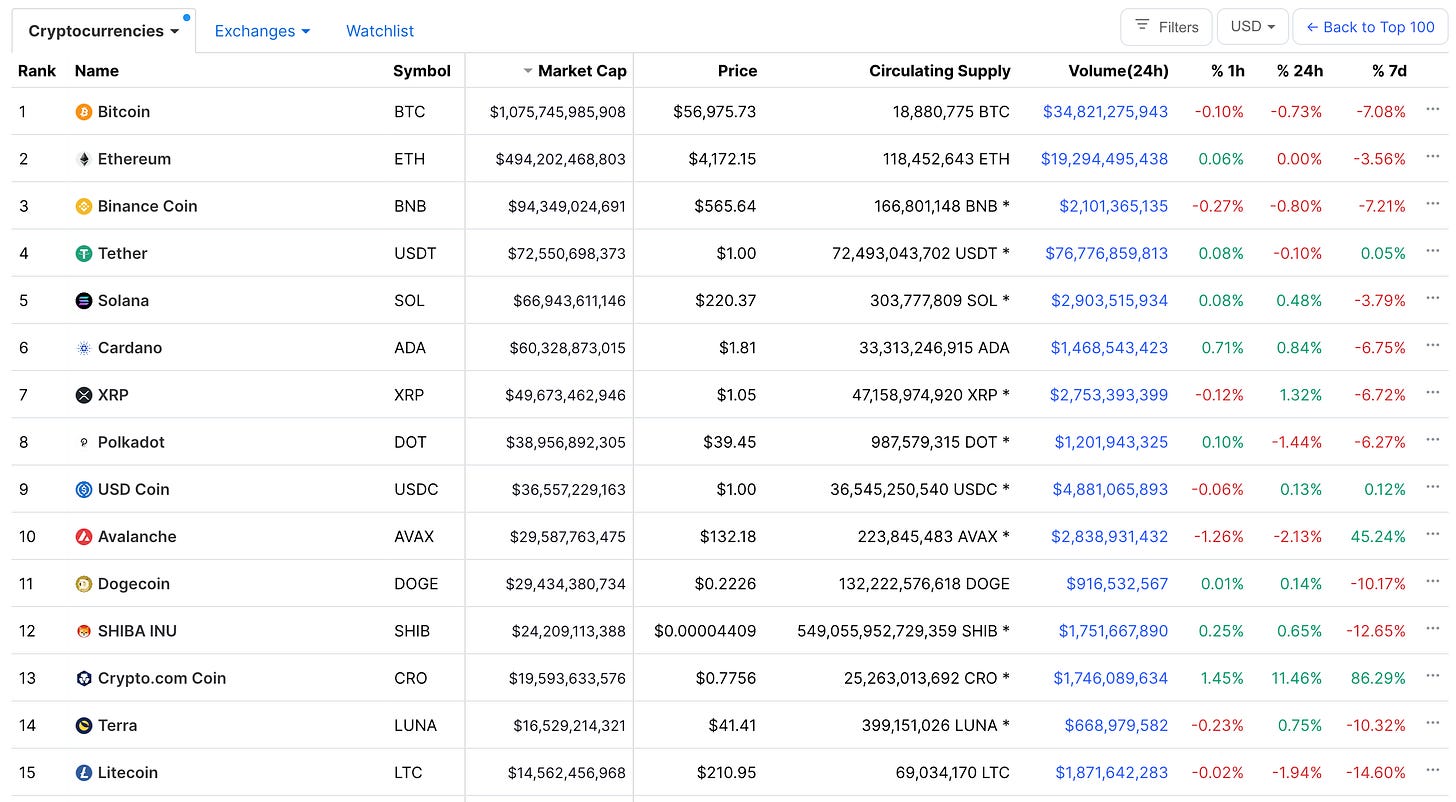Click Terra price $41.41
This screenshot has height=802, width=1456.
pyautogui.click(x=732, y=725)
